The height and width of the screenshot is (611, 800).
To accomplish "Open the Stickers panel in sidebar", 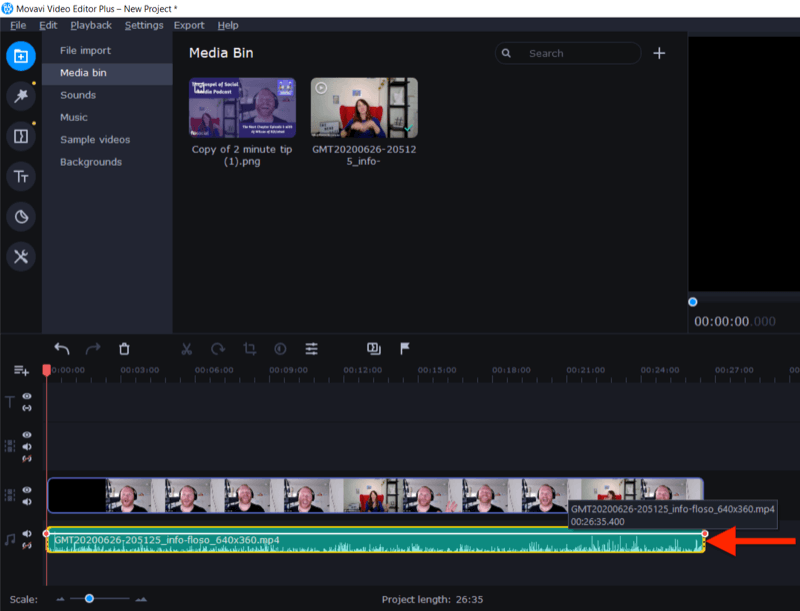I will pyautogui.click(x=20, y=217).
